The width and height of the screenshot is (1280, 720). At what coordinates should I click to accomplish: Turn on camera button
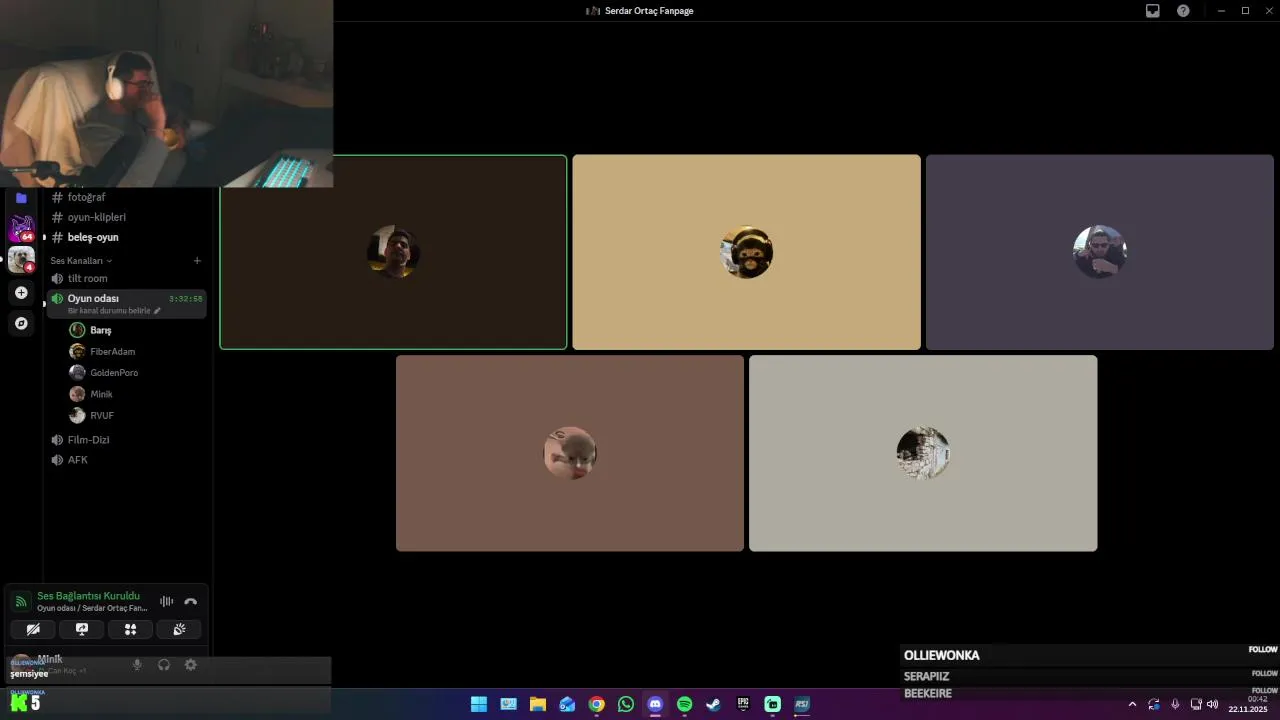pyautogui.click(x=33, y=629)
